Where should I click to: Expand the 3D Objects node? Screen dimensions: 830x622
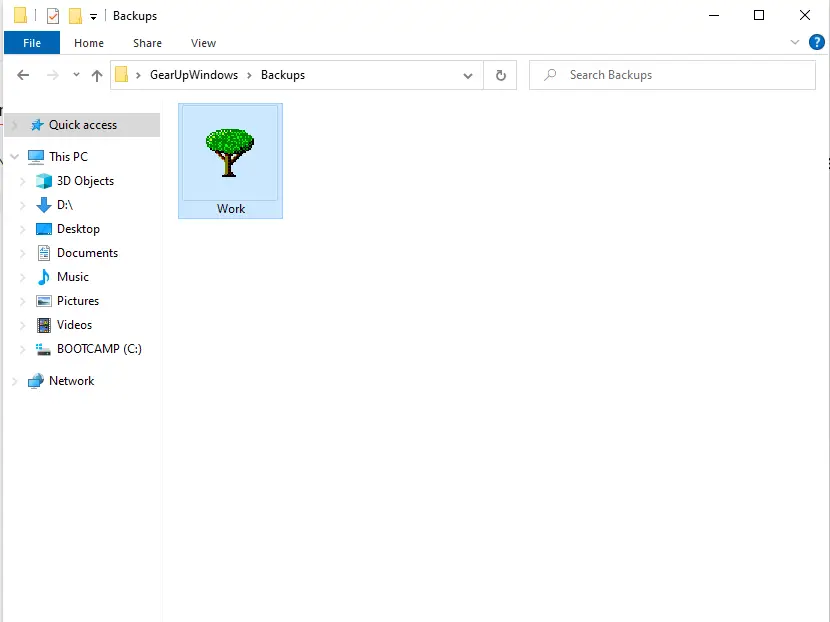pos(22,181)
